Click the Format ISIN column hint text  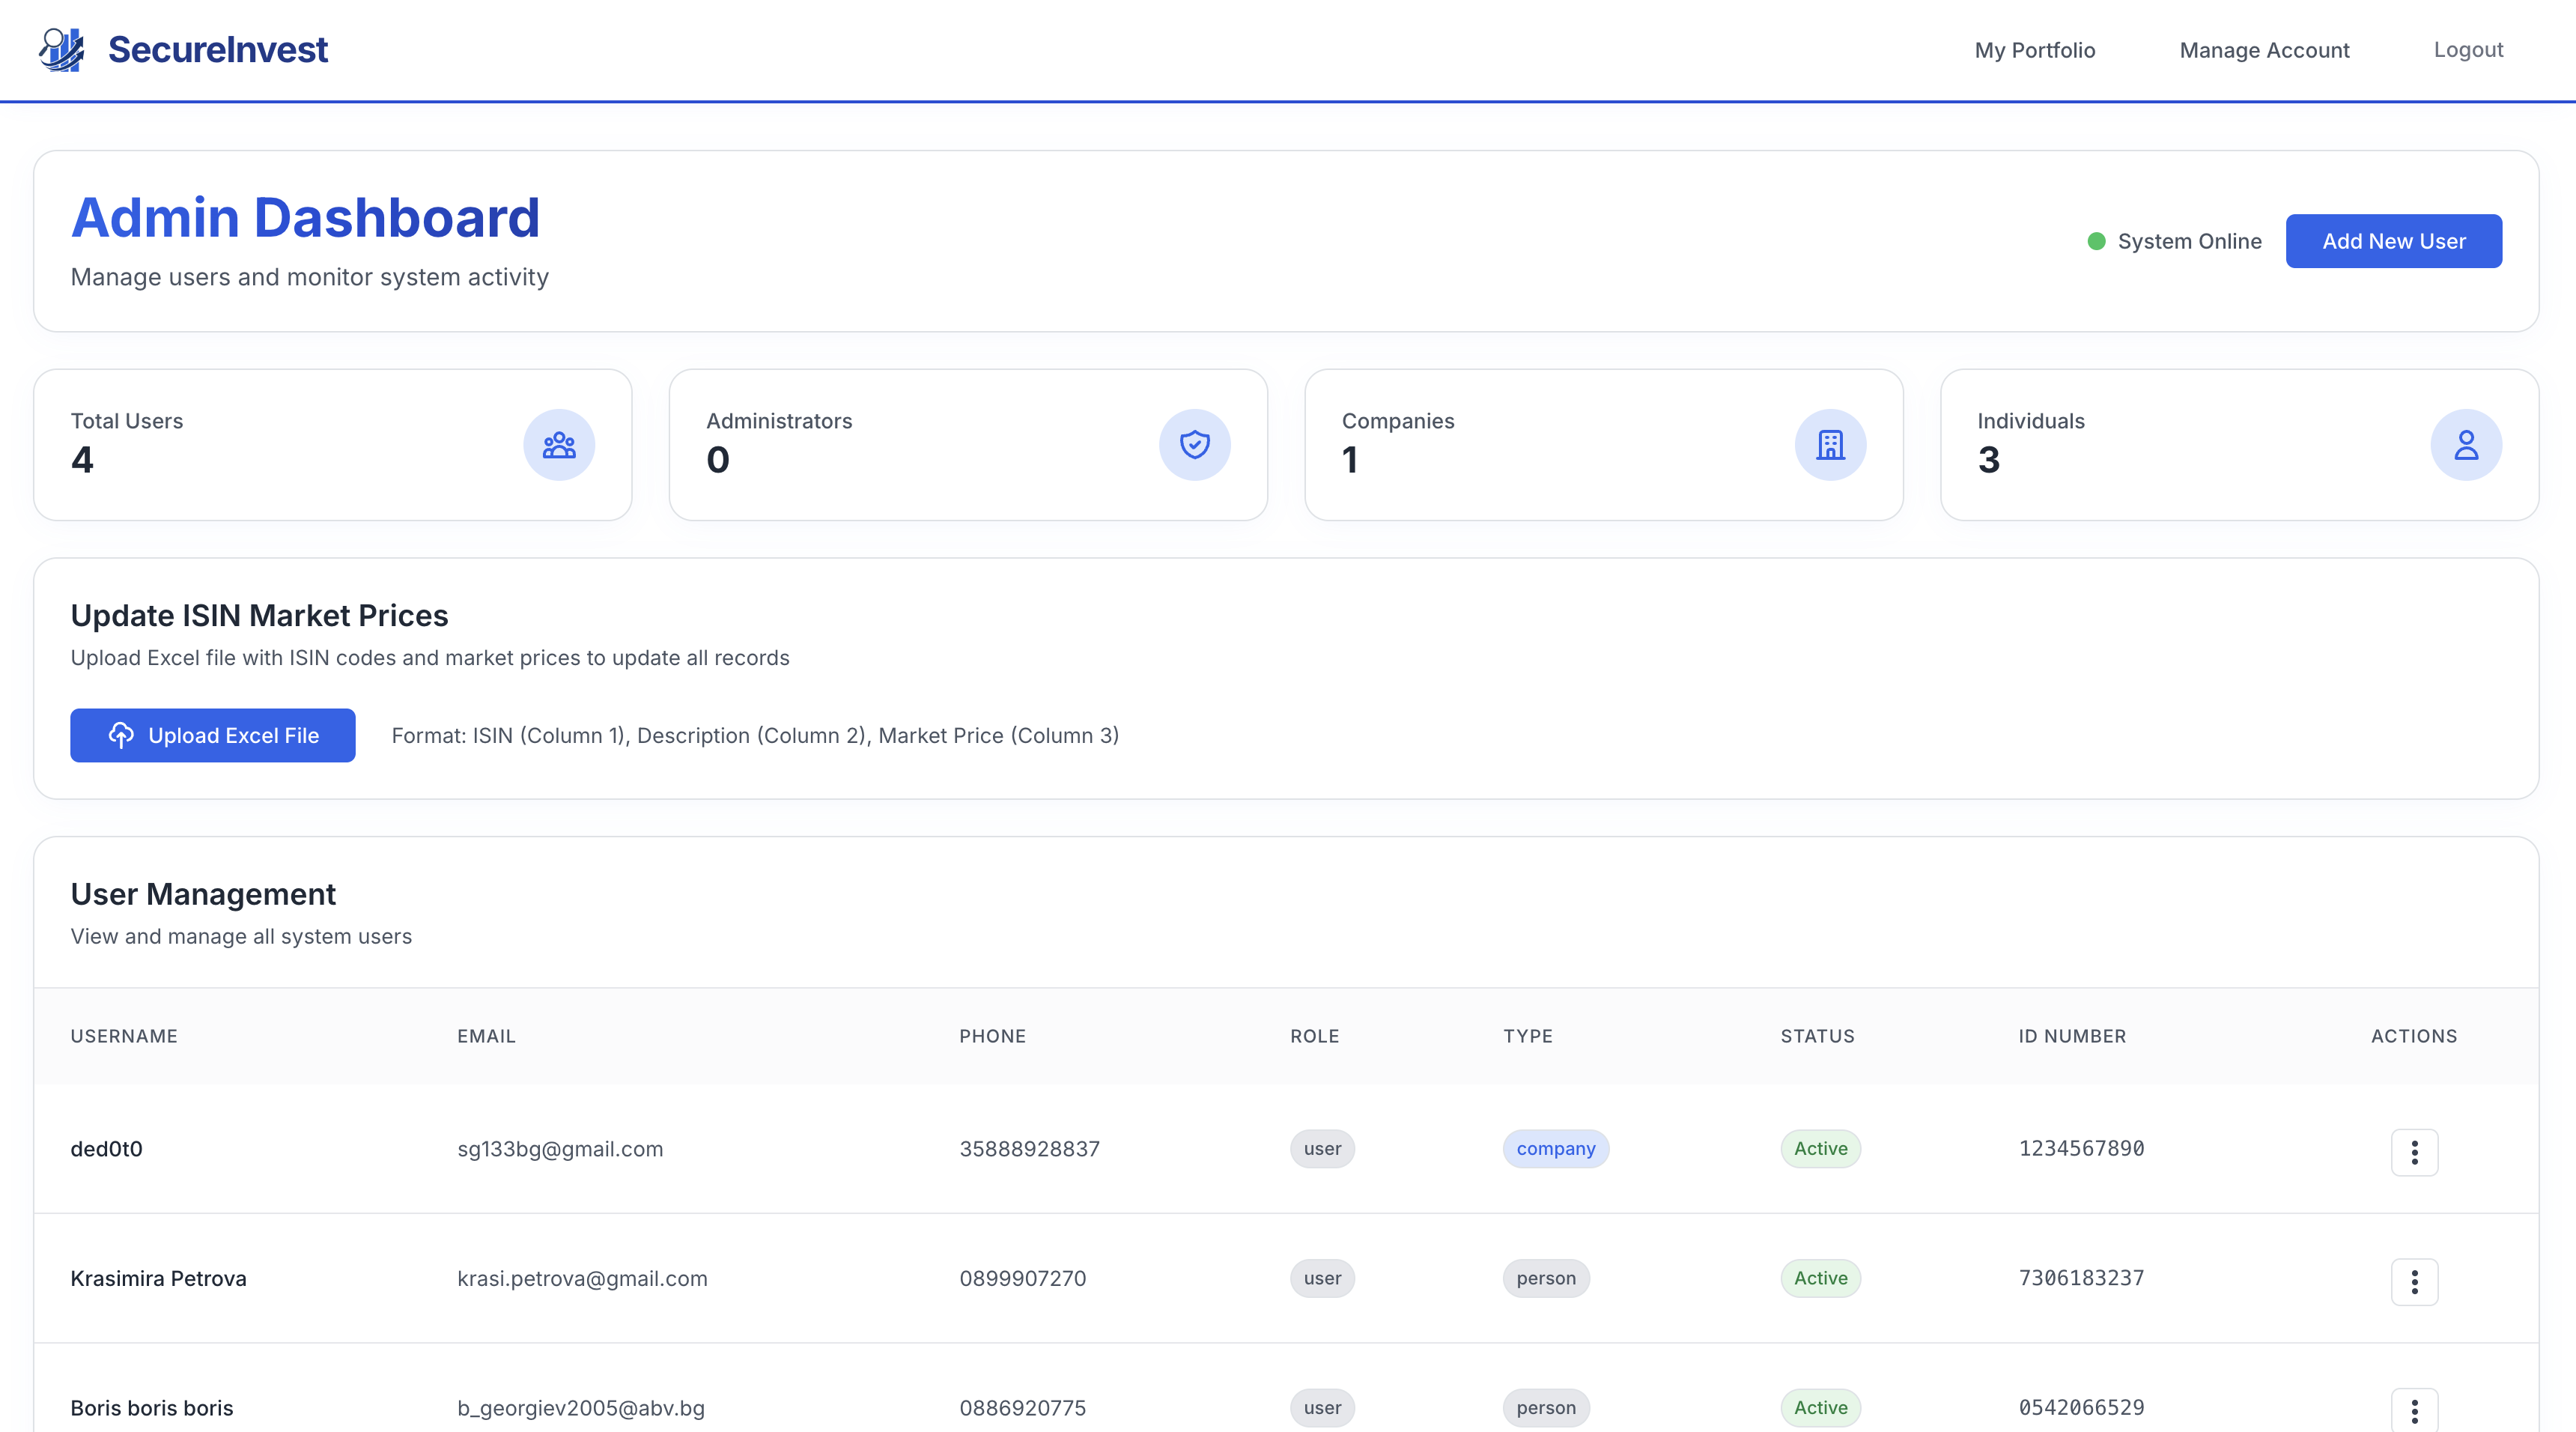pos(755,736)
